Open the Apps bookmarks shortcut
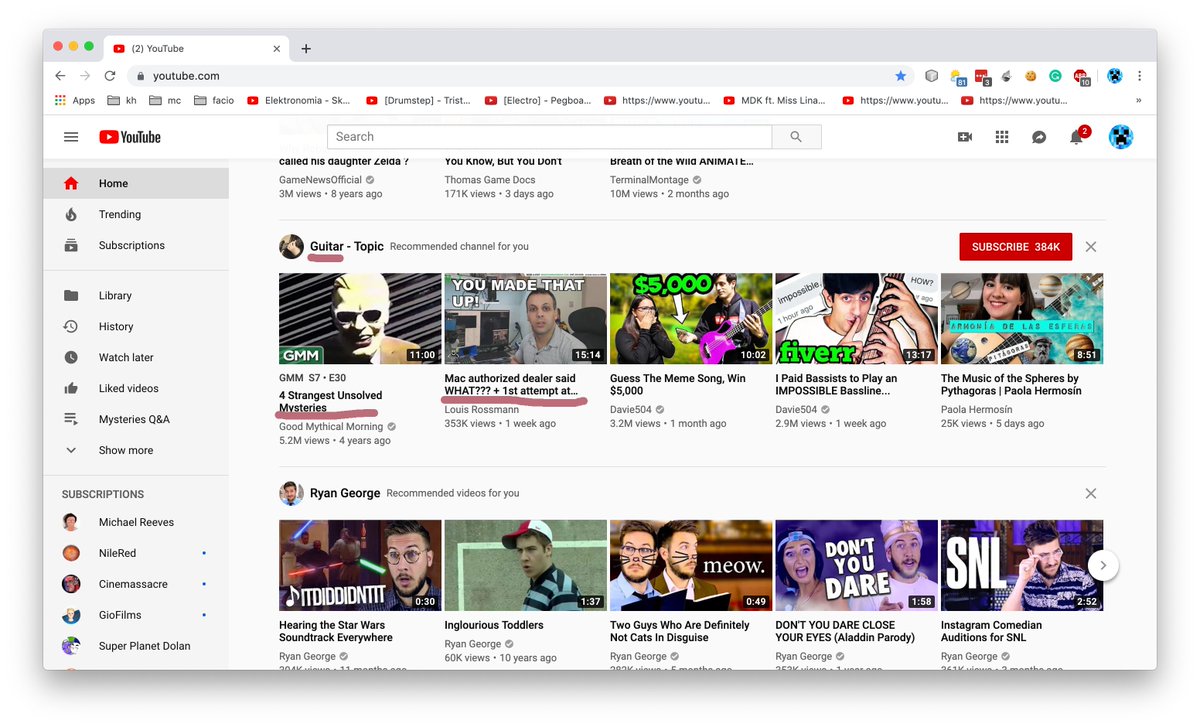1200x727 pixels. [x=75, y=100]
